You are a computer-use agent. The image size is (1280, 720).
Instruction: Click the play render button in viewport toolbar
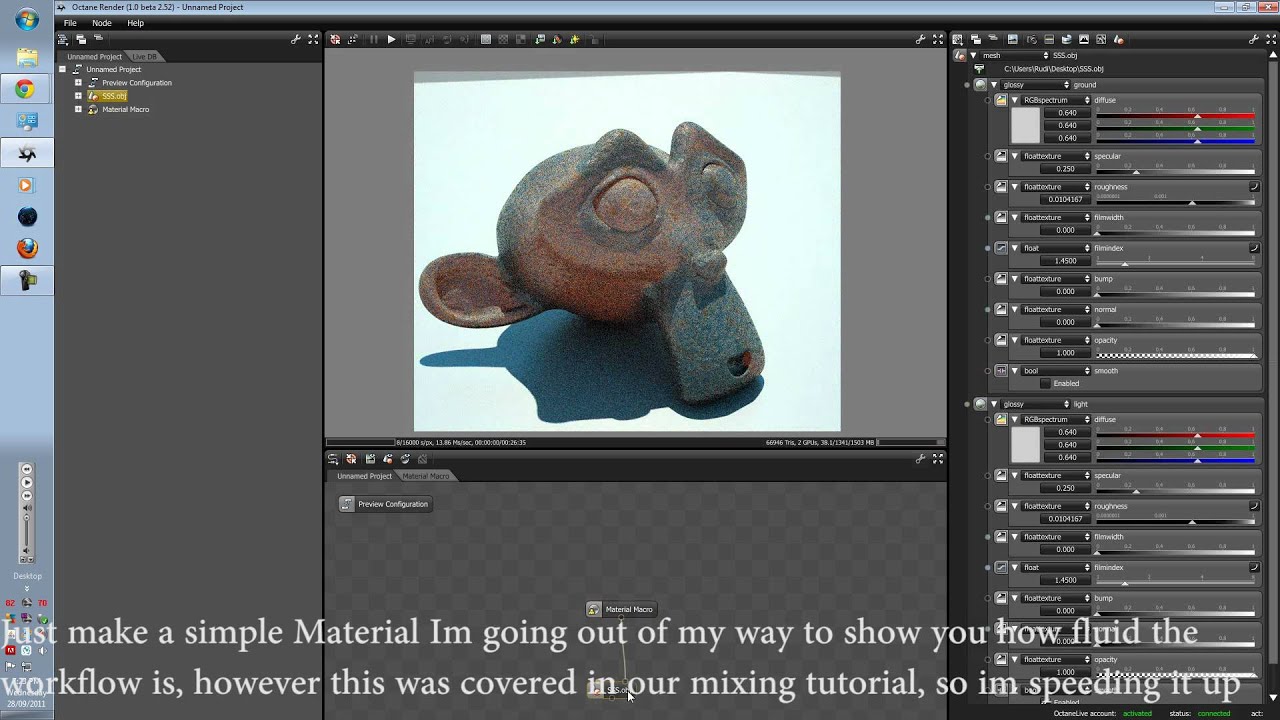point(391,39)
